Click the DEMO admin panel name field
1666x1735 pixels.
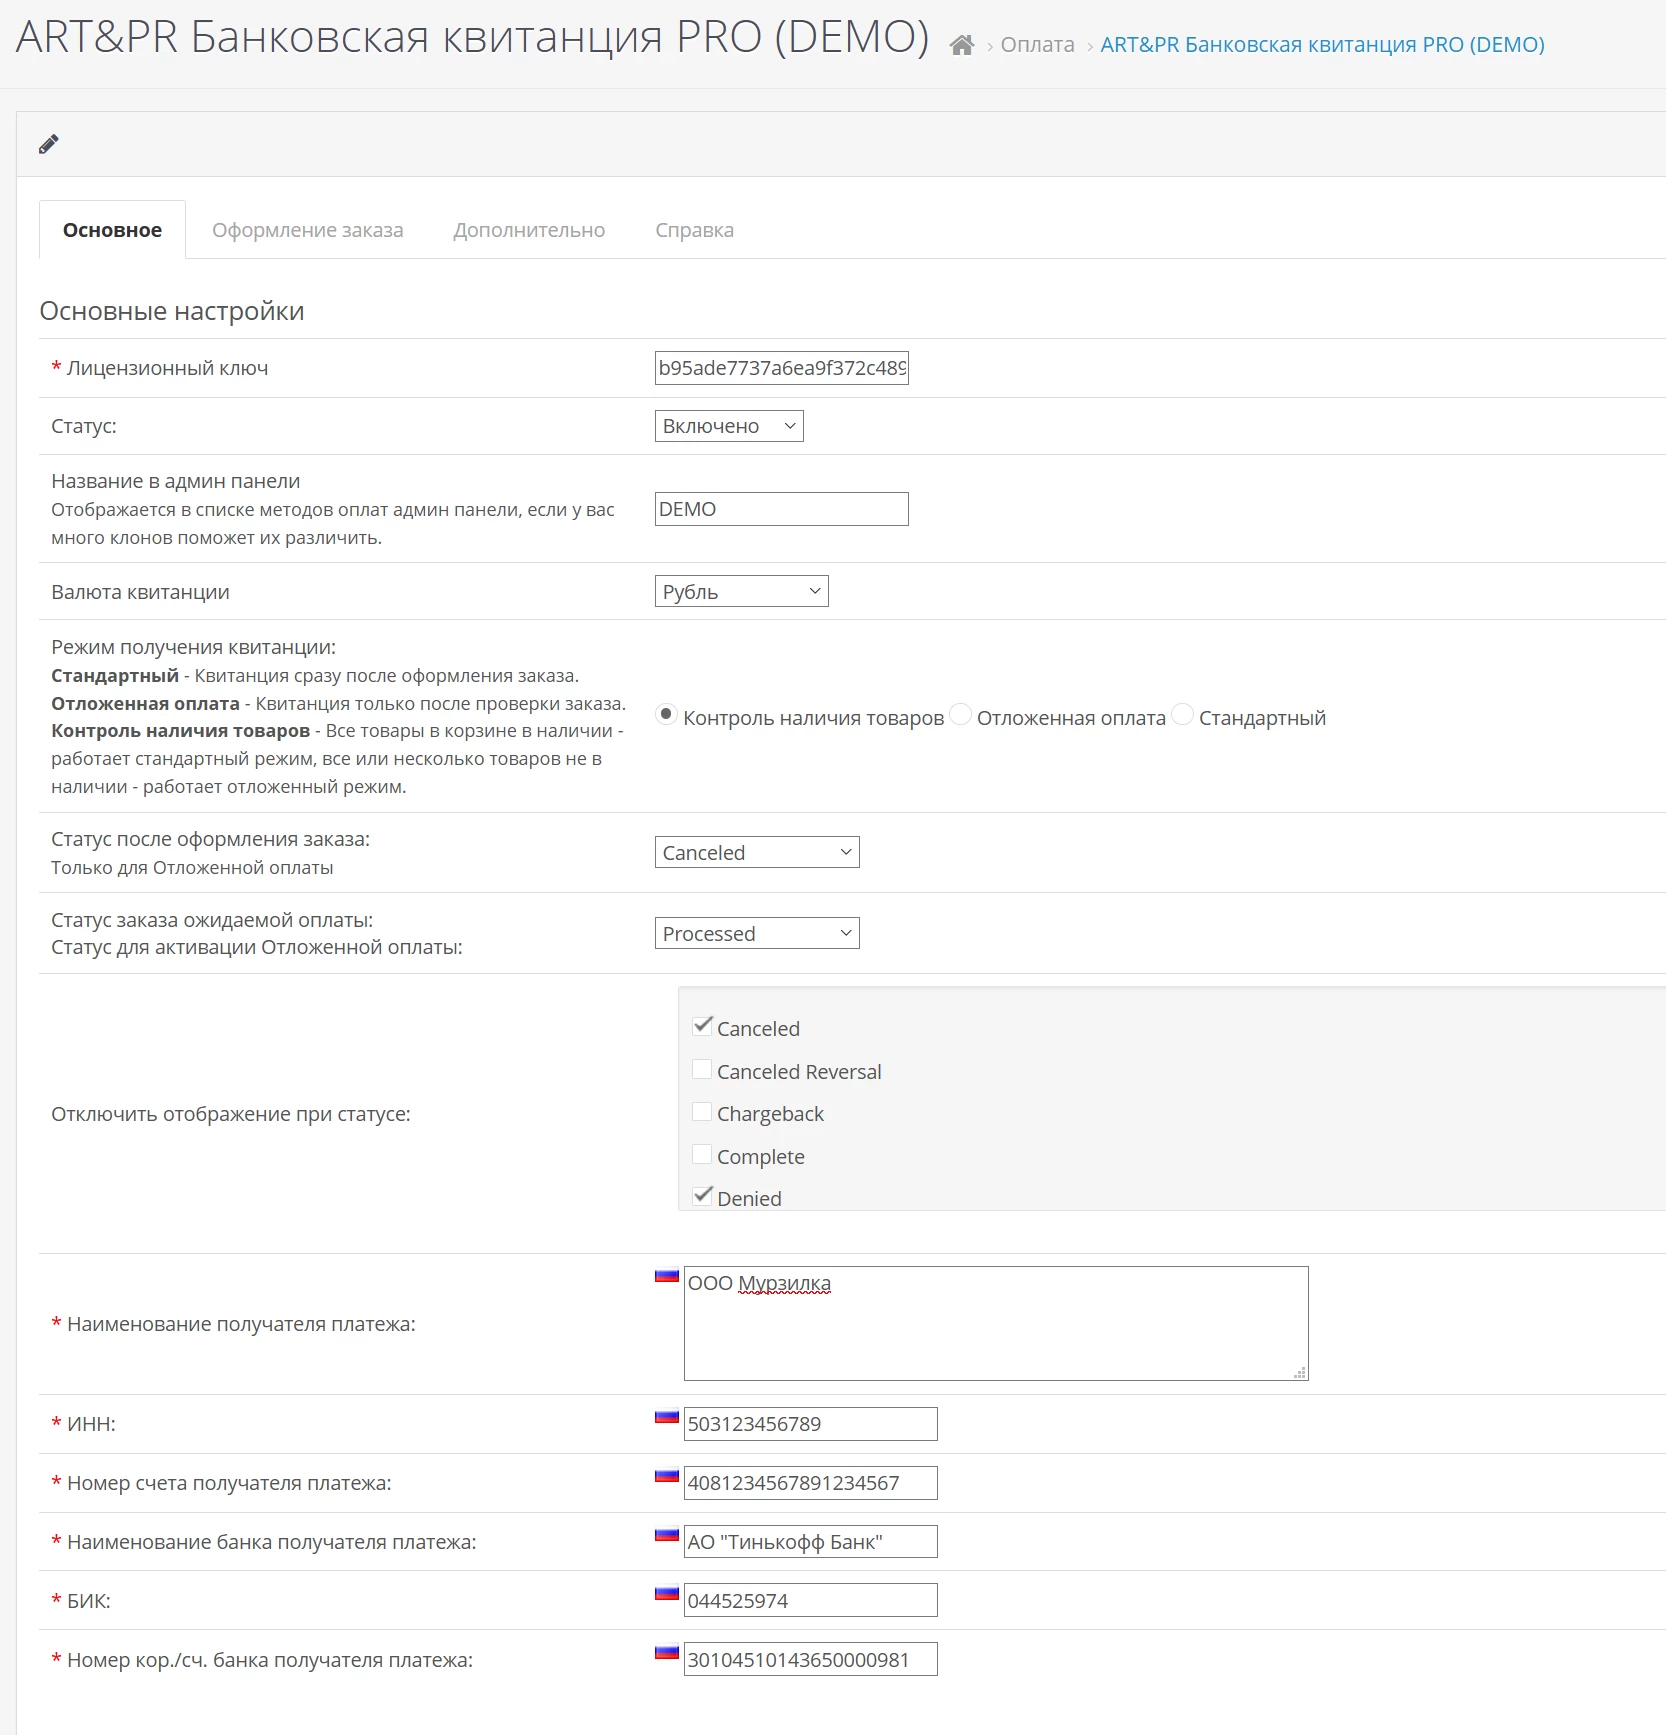782,509
